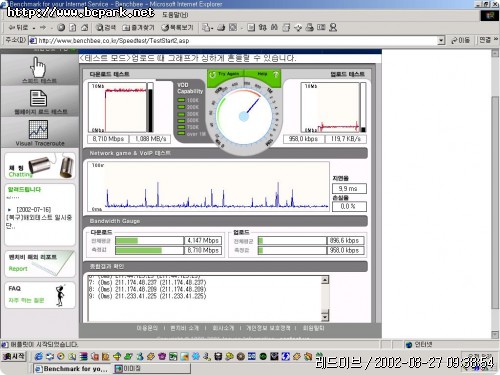Image resolution: width=500 pixels, height=375 pixels.
Task: Click the upload 958,0 kbps value under graph
Action: [303, 139]
